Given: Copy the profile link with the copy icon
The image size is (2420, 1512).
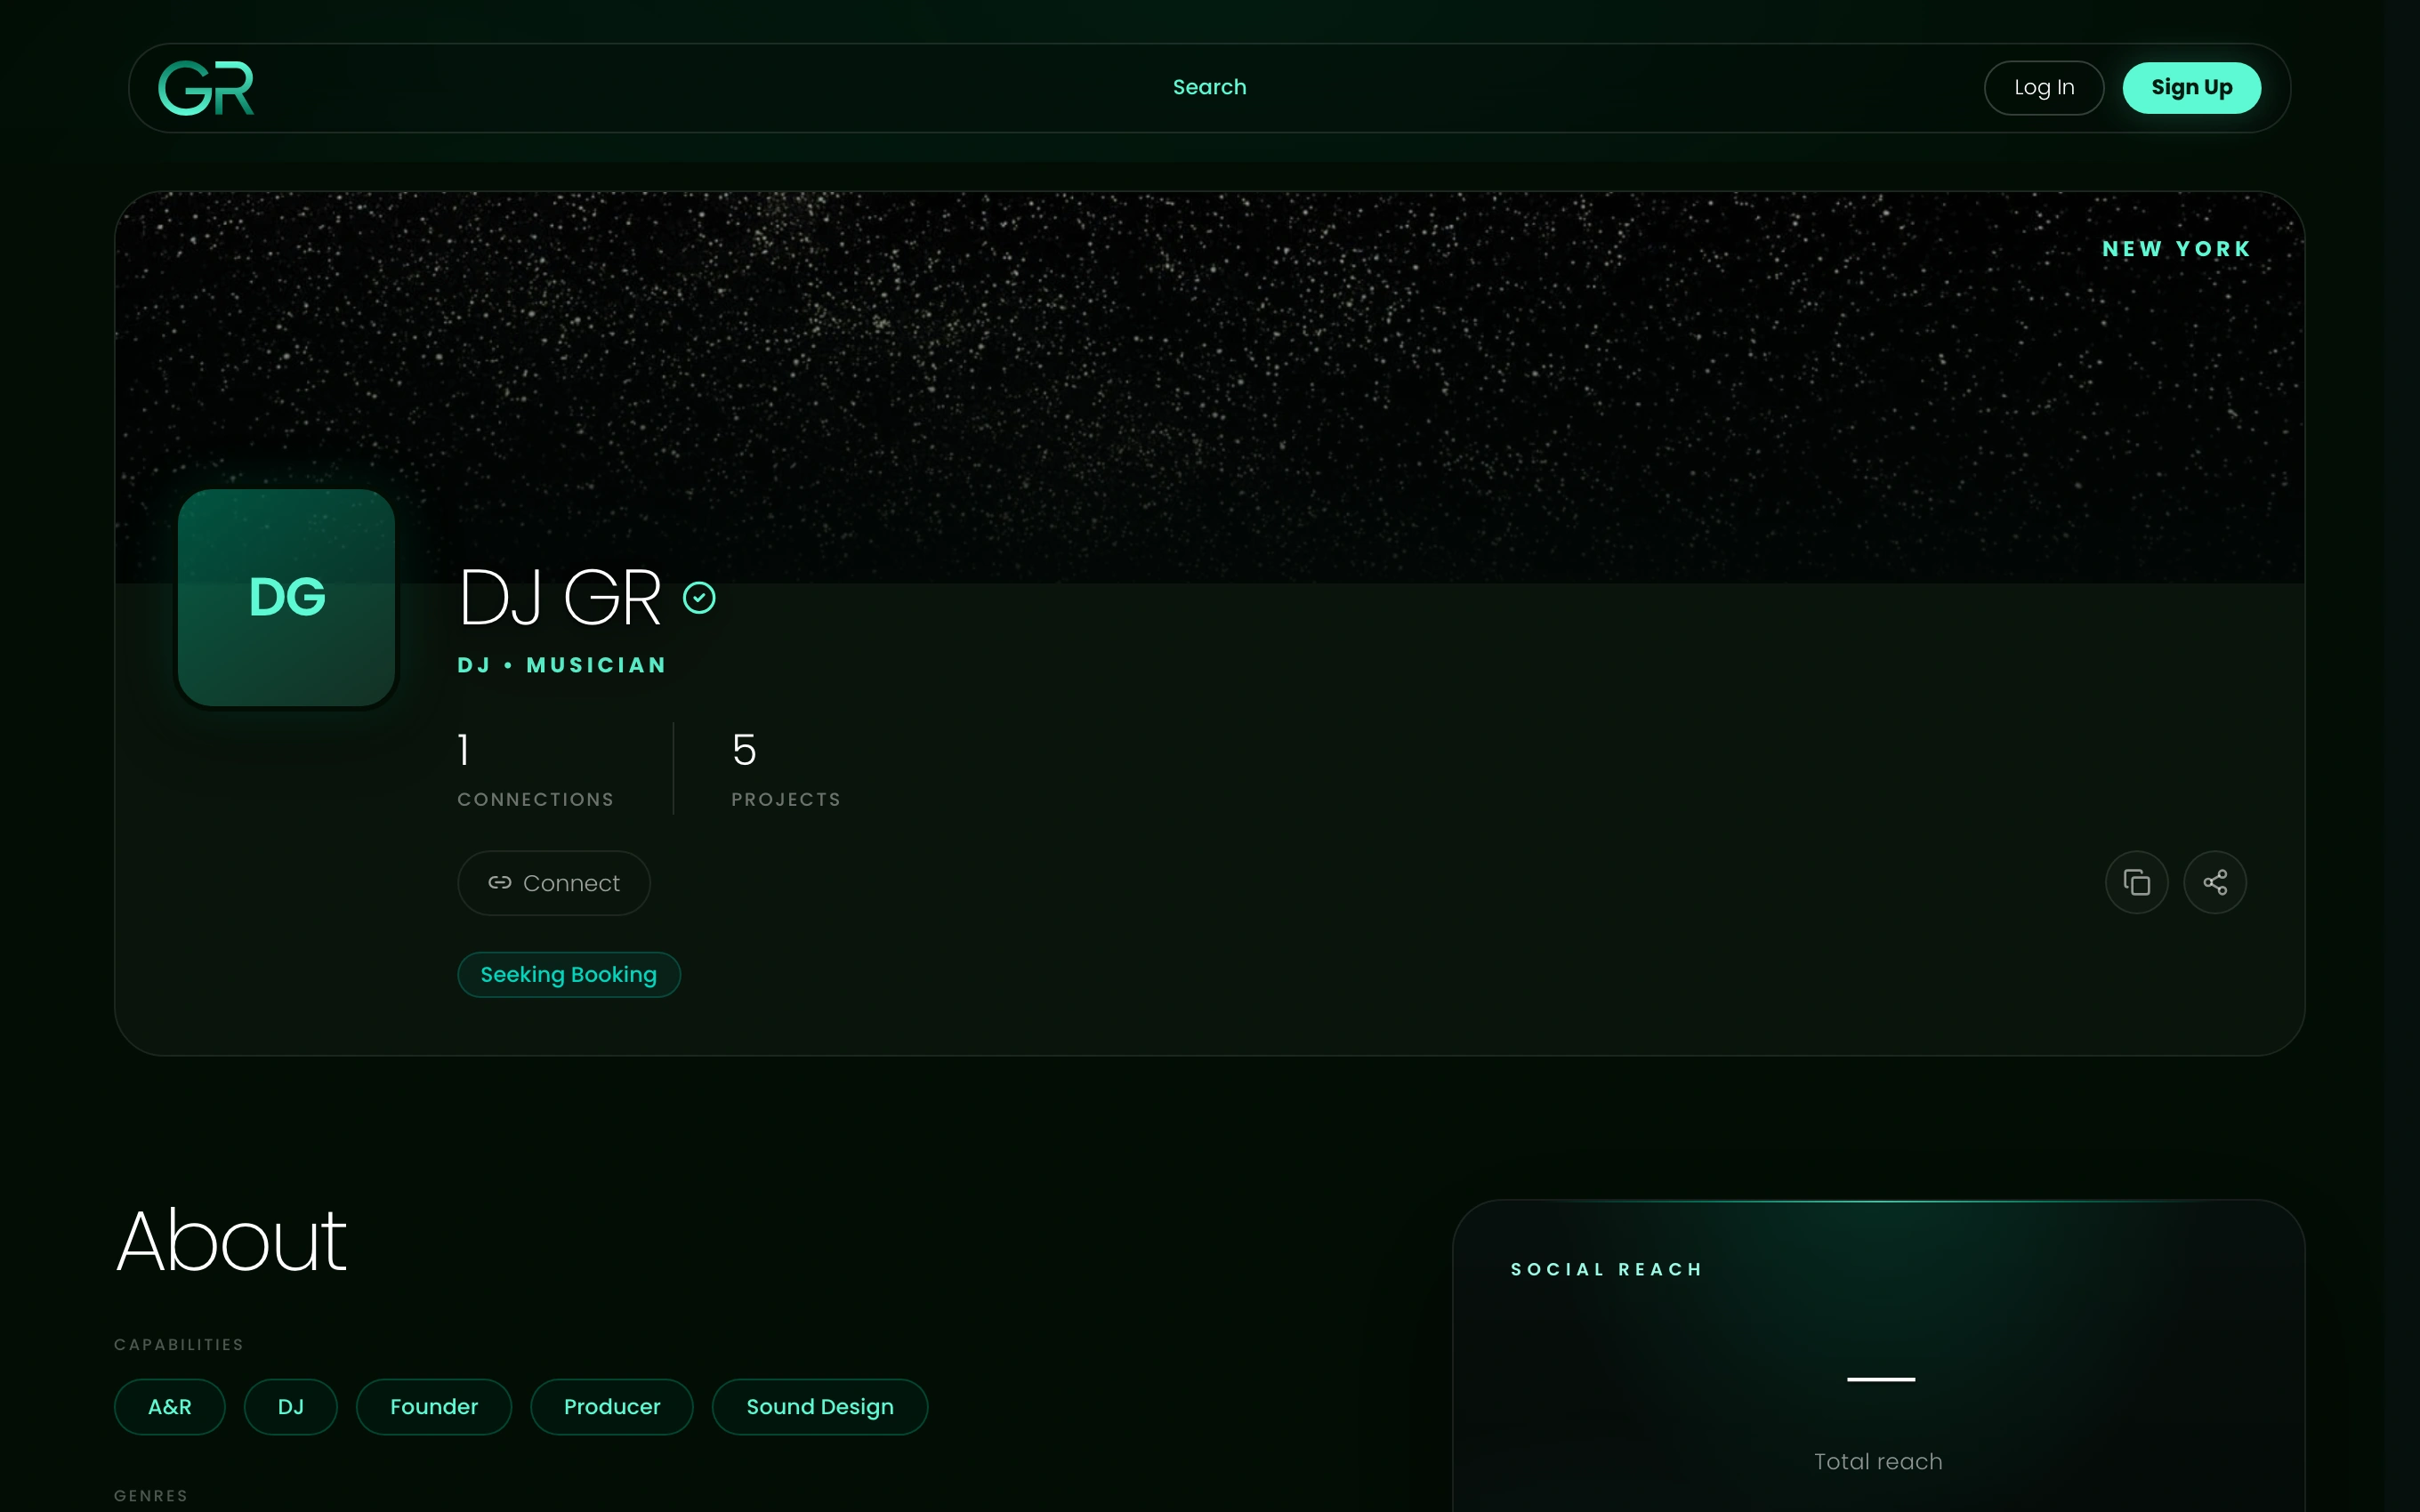Looking at the screenshot, I should click(2136, 882).
